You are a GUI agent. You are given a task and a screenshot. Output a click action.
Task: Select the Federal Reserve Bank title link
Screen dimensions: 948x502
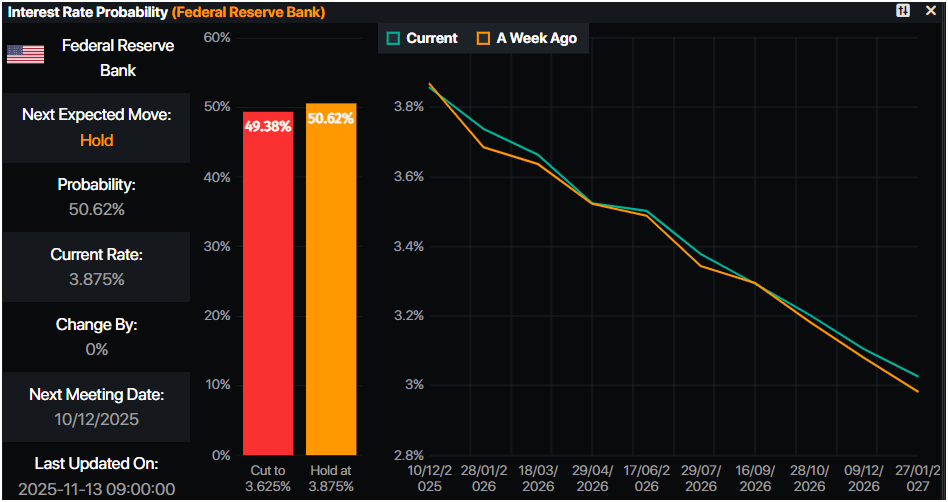click(248, 12)
